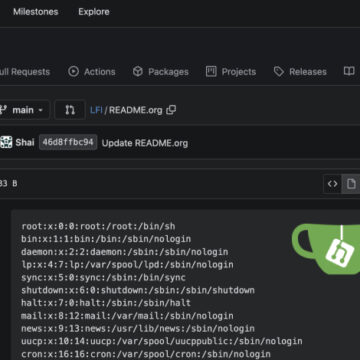Click the Projects board icon
The height and width of the screenshot is (360, 360).
(x=211, y=71)
